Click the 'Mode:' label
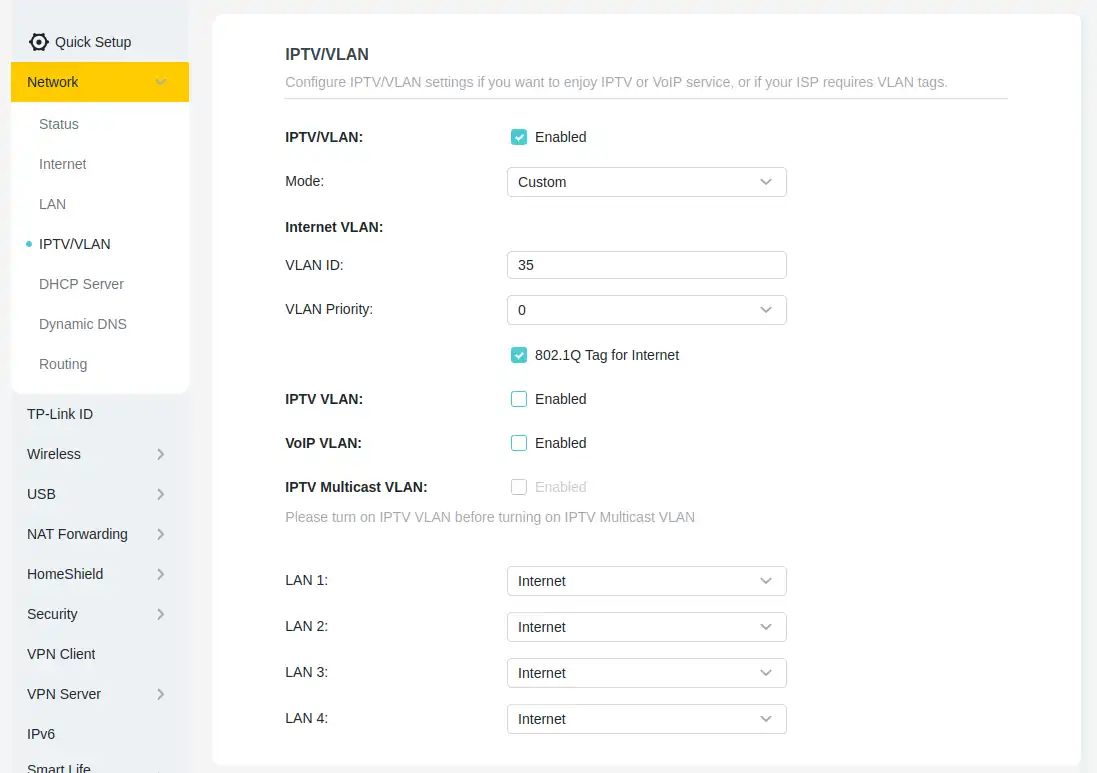This screenshot has width=1097, height=773. (304, 181)
